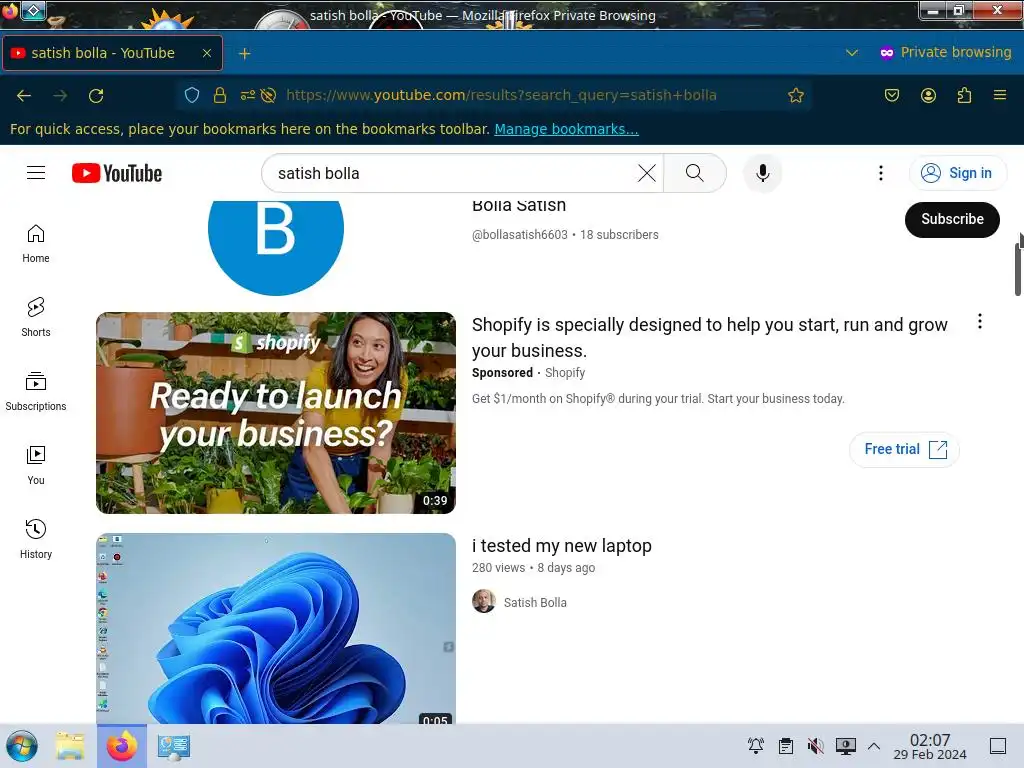1024x768 pixels.
Task: Click the muted volume tray icon
Action: pyautogui.click(x=815, y=746)
